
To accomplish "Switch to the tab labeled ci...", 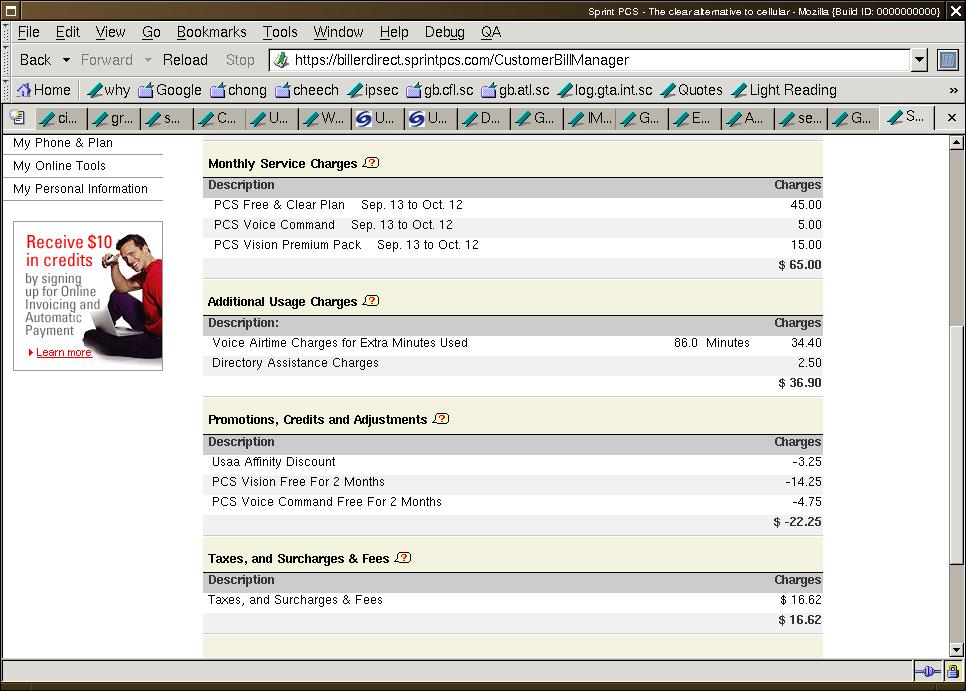I will coord(60,118).
